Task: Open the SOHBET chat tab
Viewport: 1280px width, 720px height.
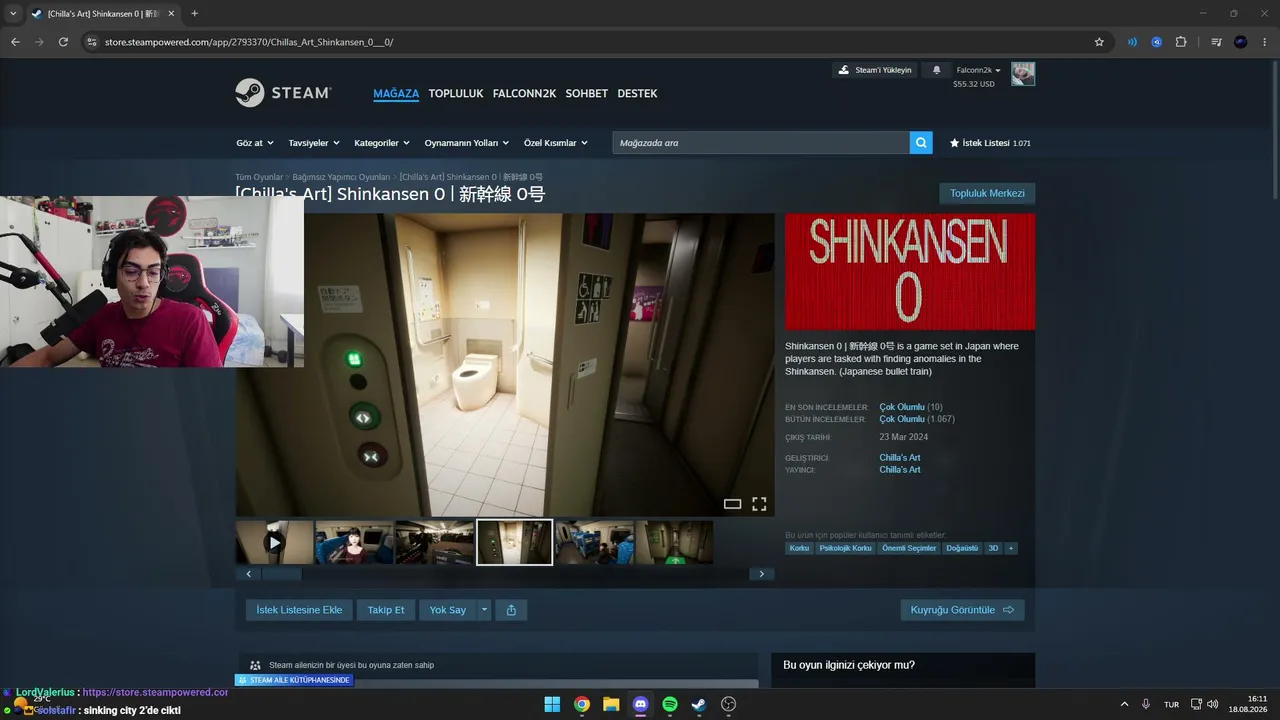Action: point(587,93)
